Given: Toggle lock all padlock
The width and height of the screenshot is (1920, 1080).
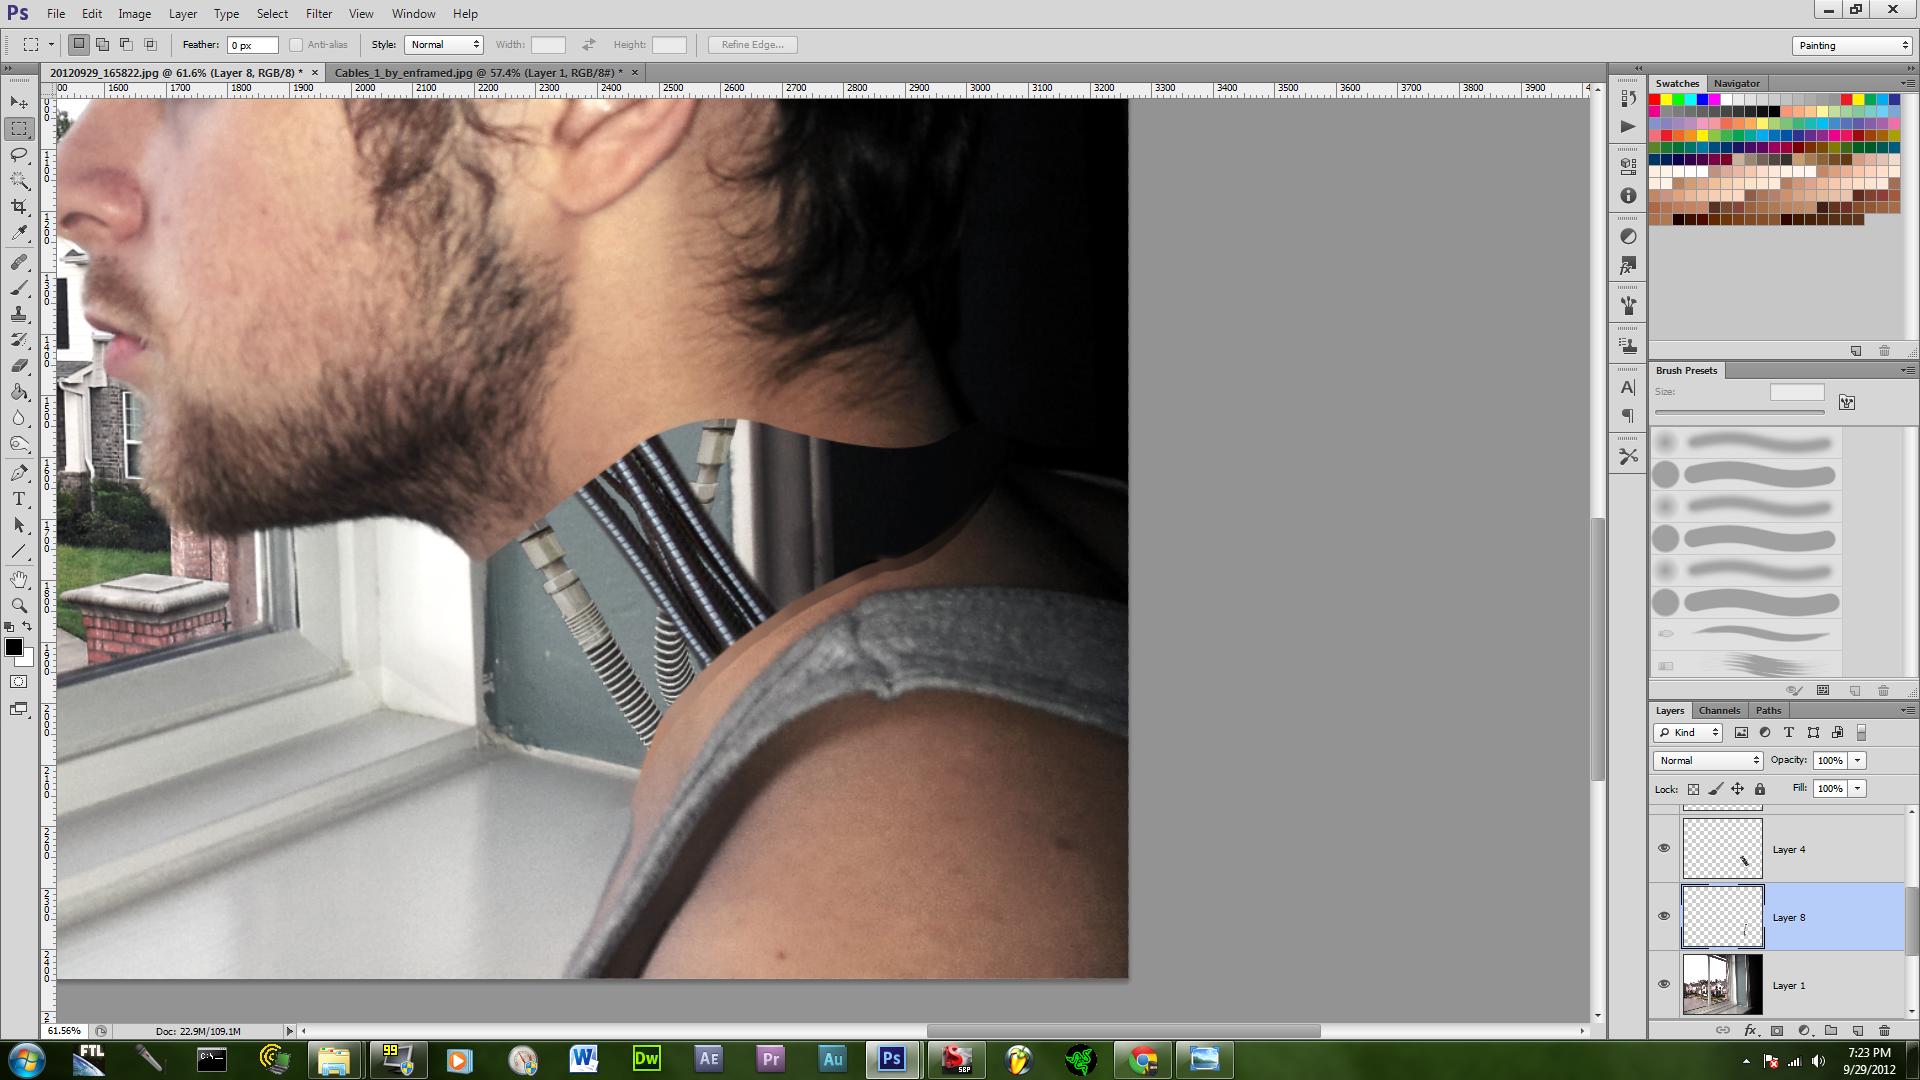Looking at the screenshot, I should (1759, 789).
